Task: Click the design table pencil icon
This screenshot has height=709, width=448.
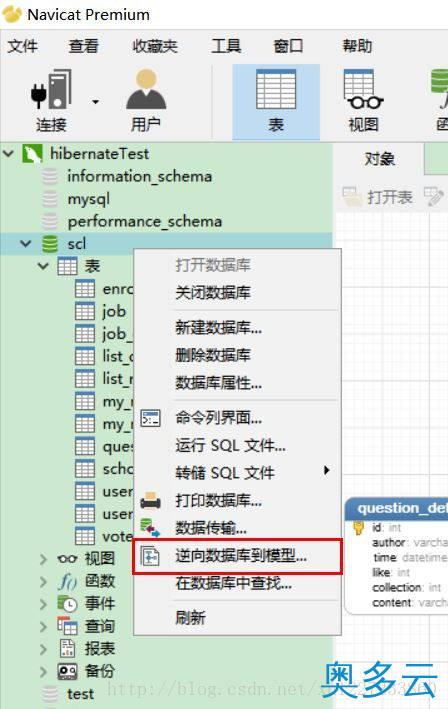Action: [x=434, y=197]
